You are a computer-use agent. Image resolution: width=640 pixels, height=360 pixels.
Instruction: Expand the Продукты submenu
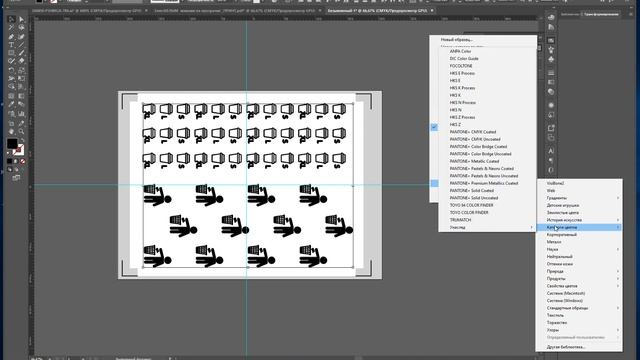579,279
